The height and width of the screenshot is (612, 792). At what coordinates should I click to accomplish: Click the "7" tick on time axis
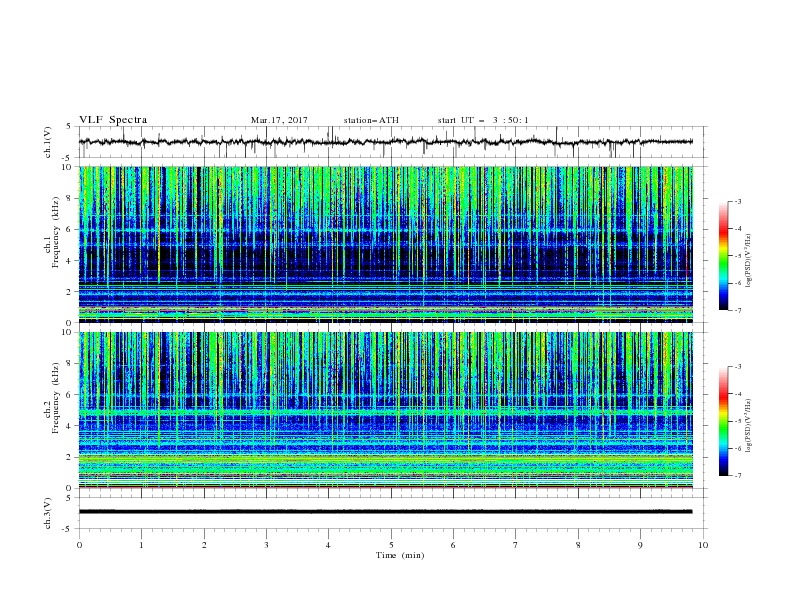coord(516,545)
